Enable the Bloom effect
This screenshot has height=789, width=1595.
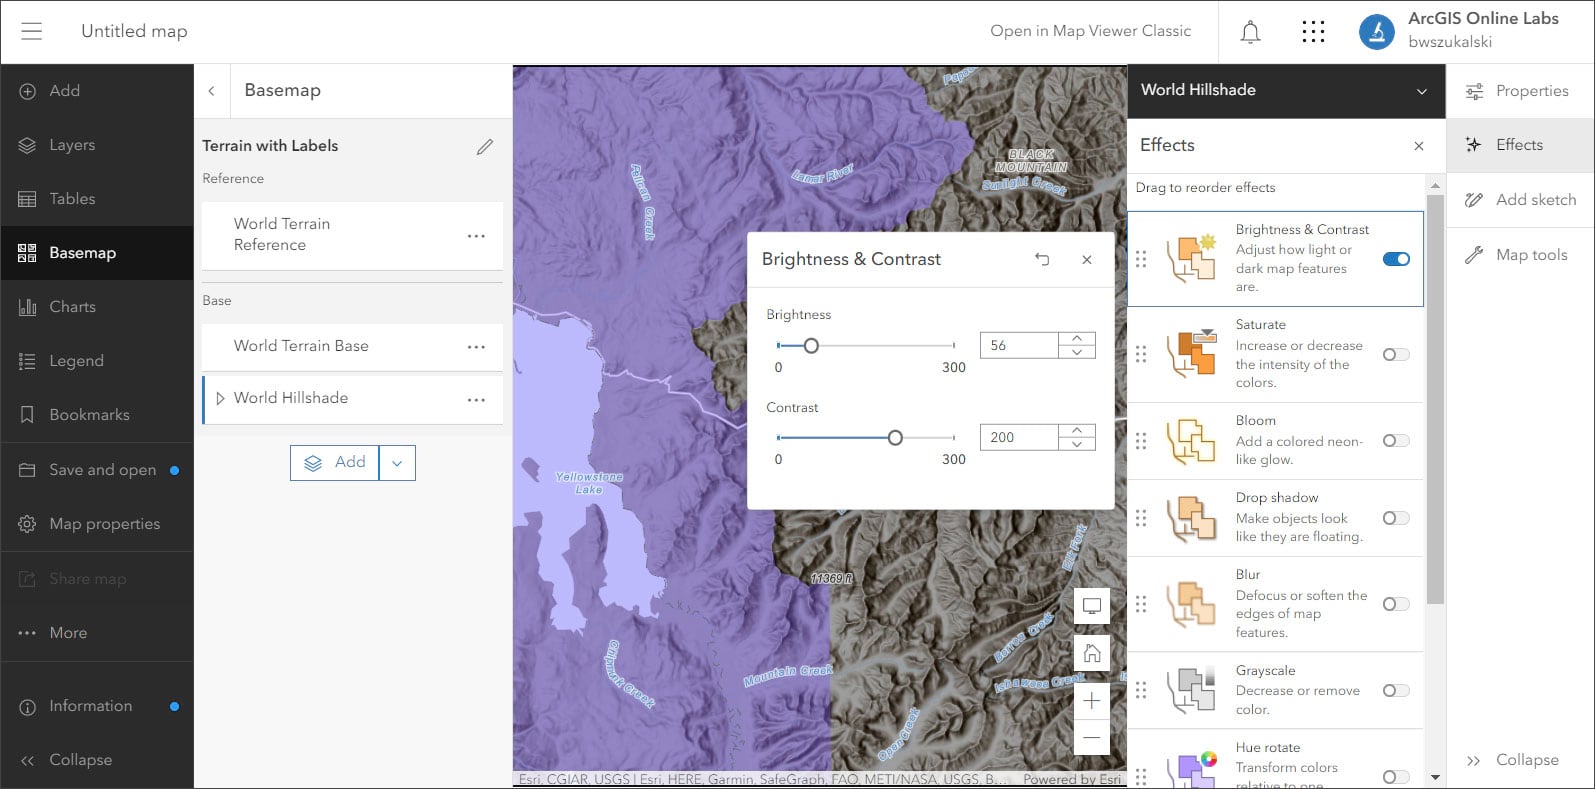(x=1396, y=441)
